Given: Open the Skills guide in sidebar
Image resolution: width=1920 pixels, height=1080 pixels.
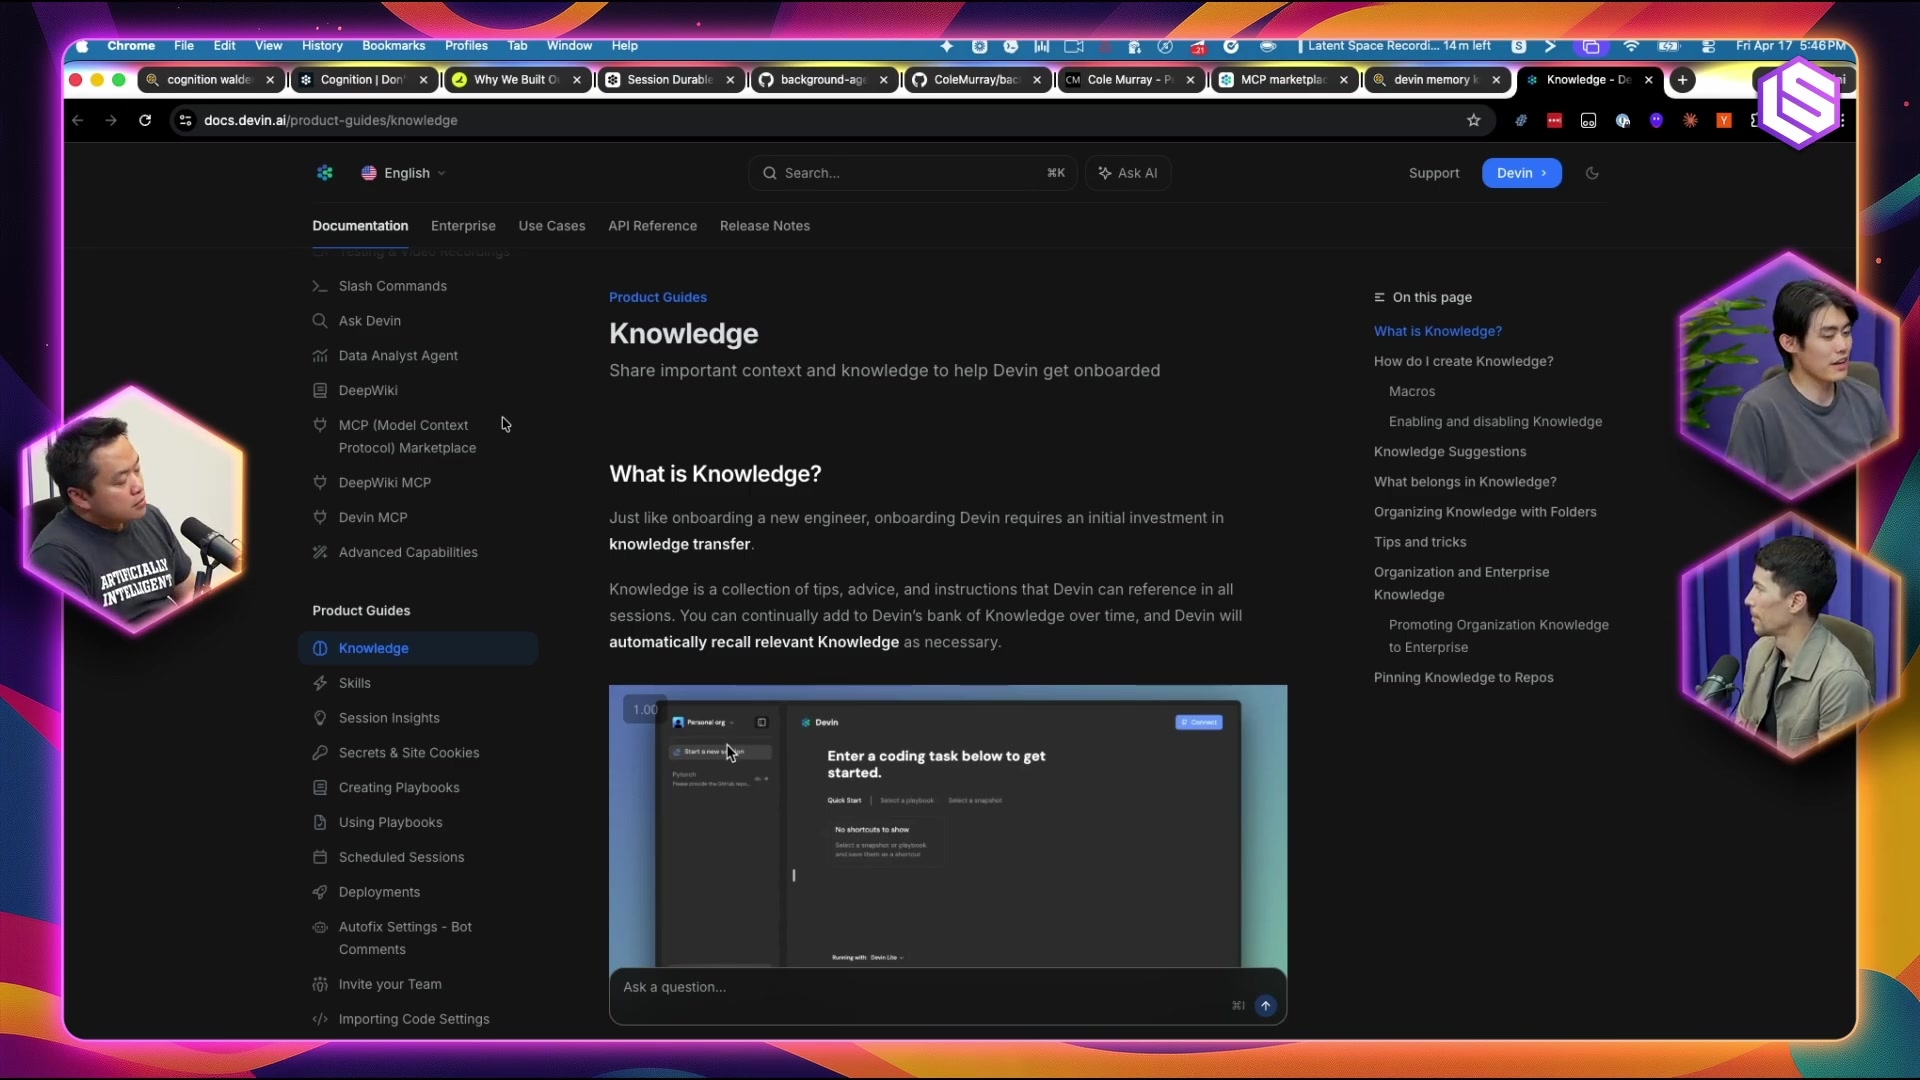Looking at the screenshot, I should [x=354, y=683].
